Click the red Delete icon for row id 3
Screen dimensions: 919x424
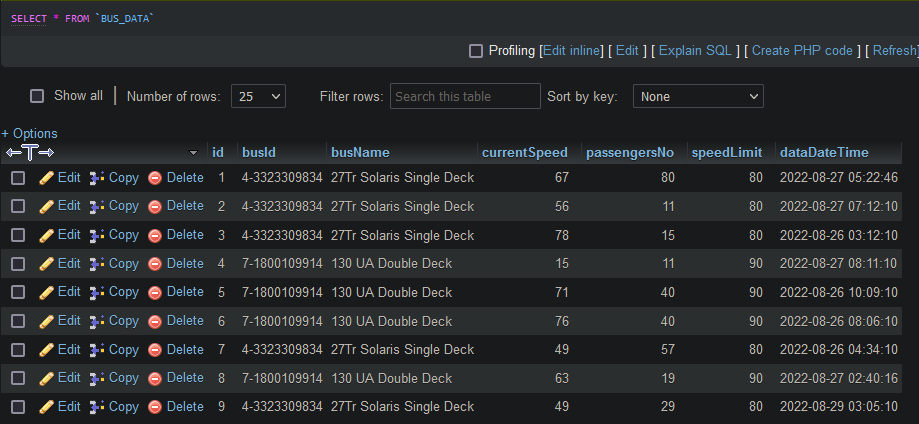[x=155, y=235]
